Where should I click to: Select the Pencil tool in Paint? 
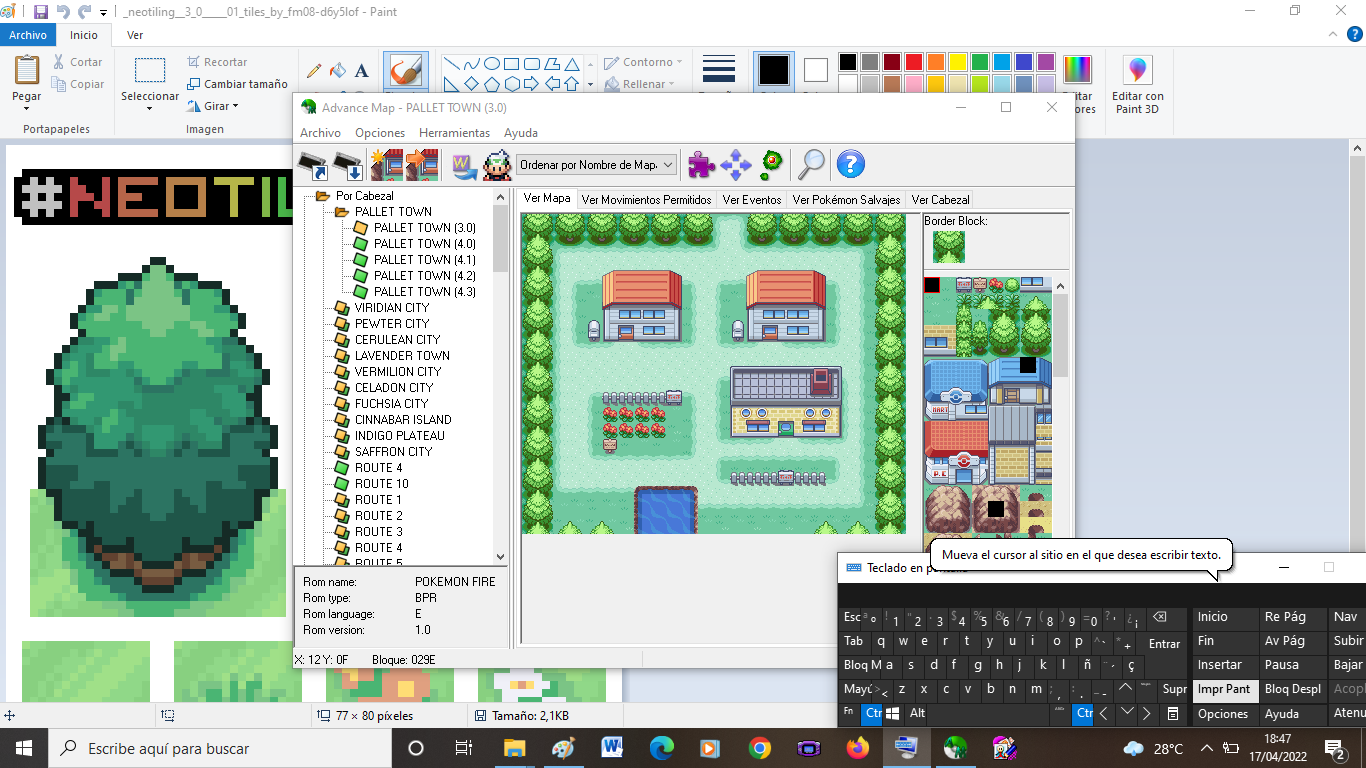coord(314,71)
